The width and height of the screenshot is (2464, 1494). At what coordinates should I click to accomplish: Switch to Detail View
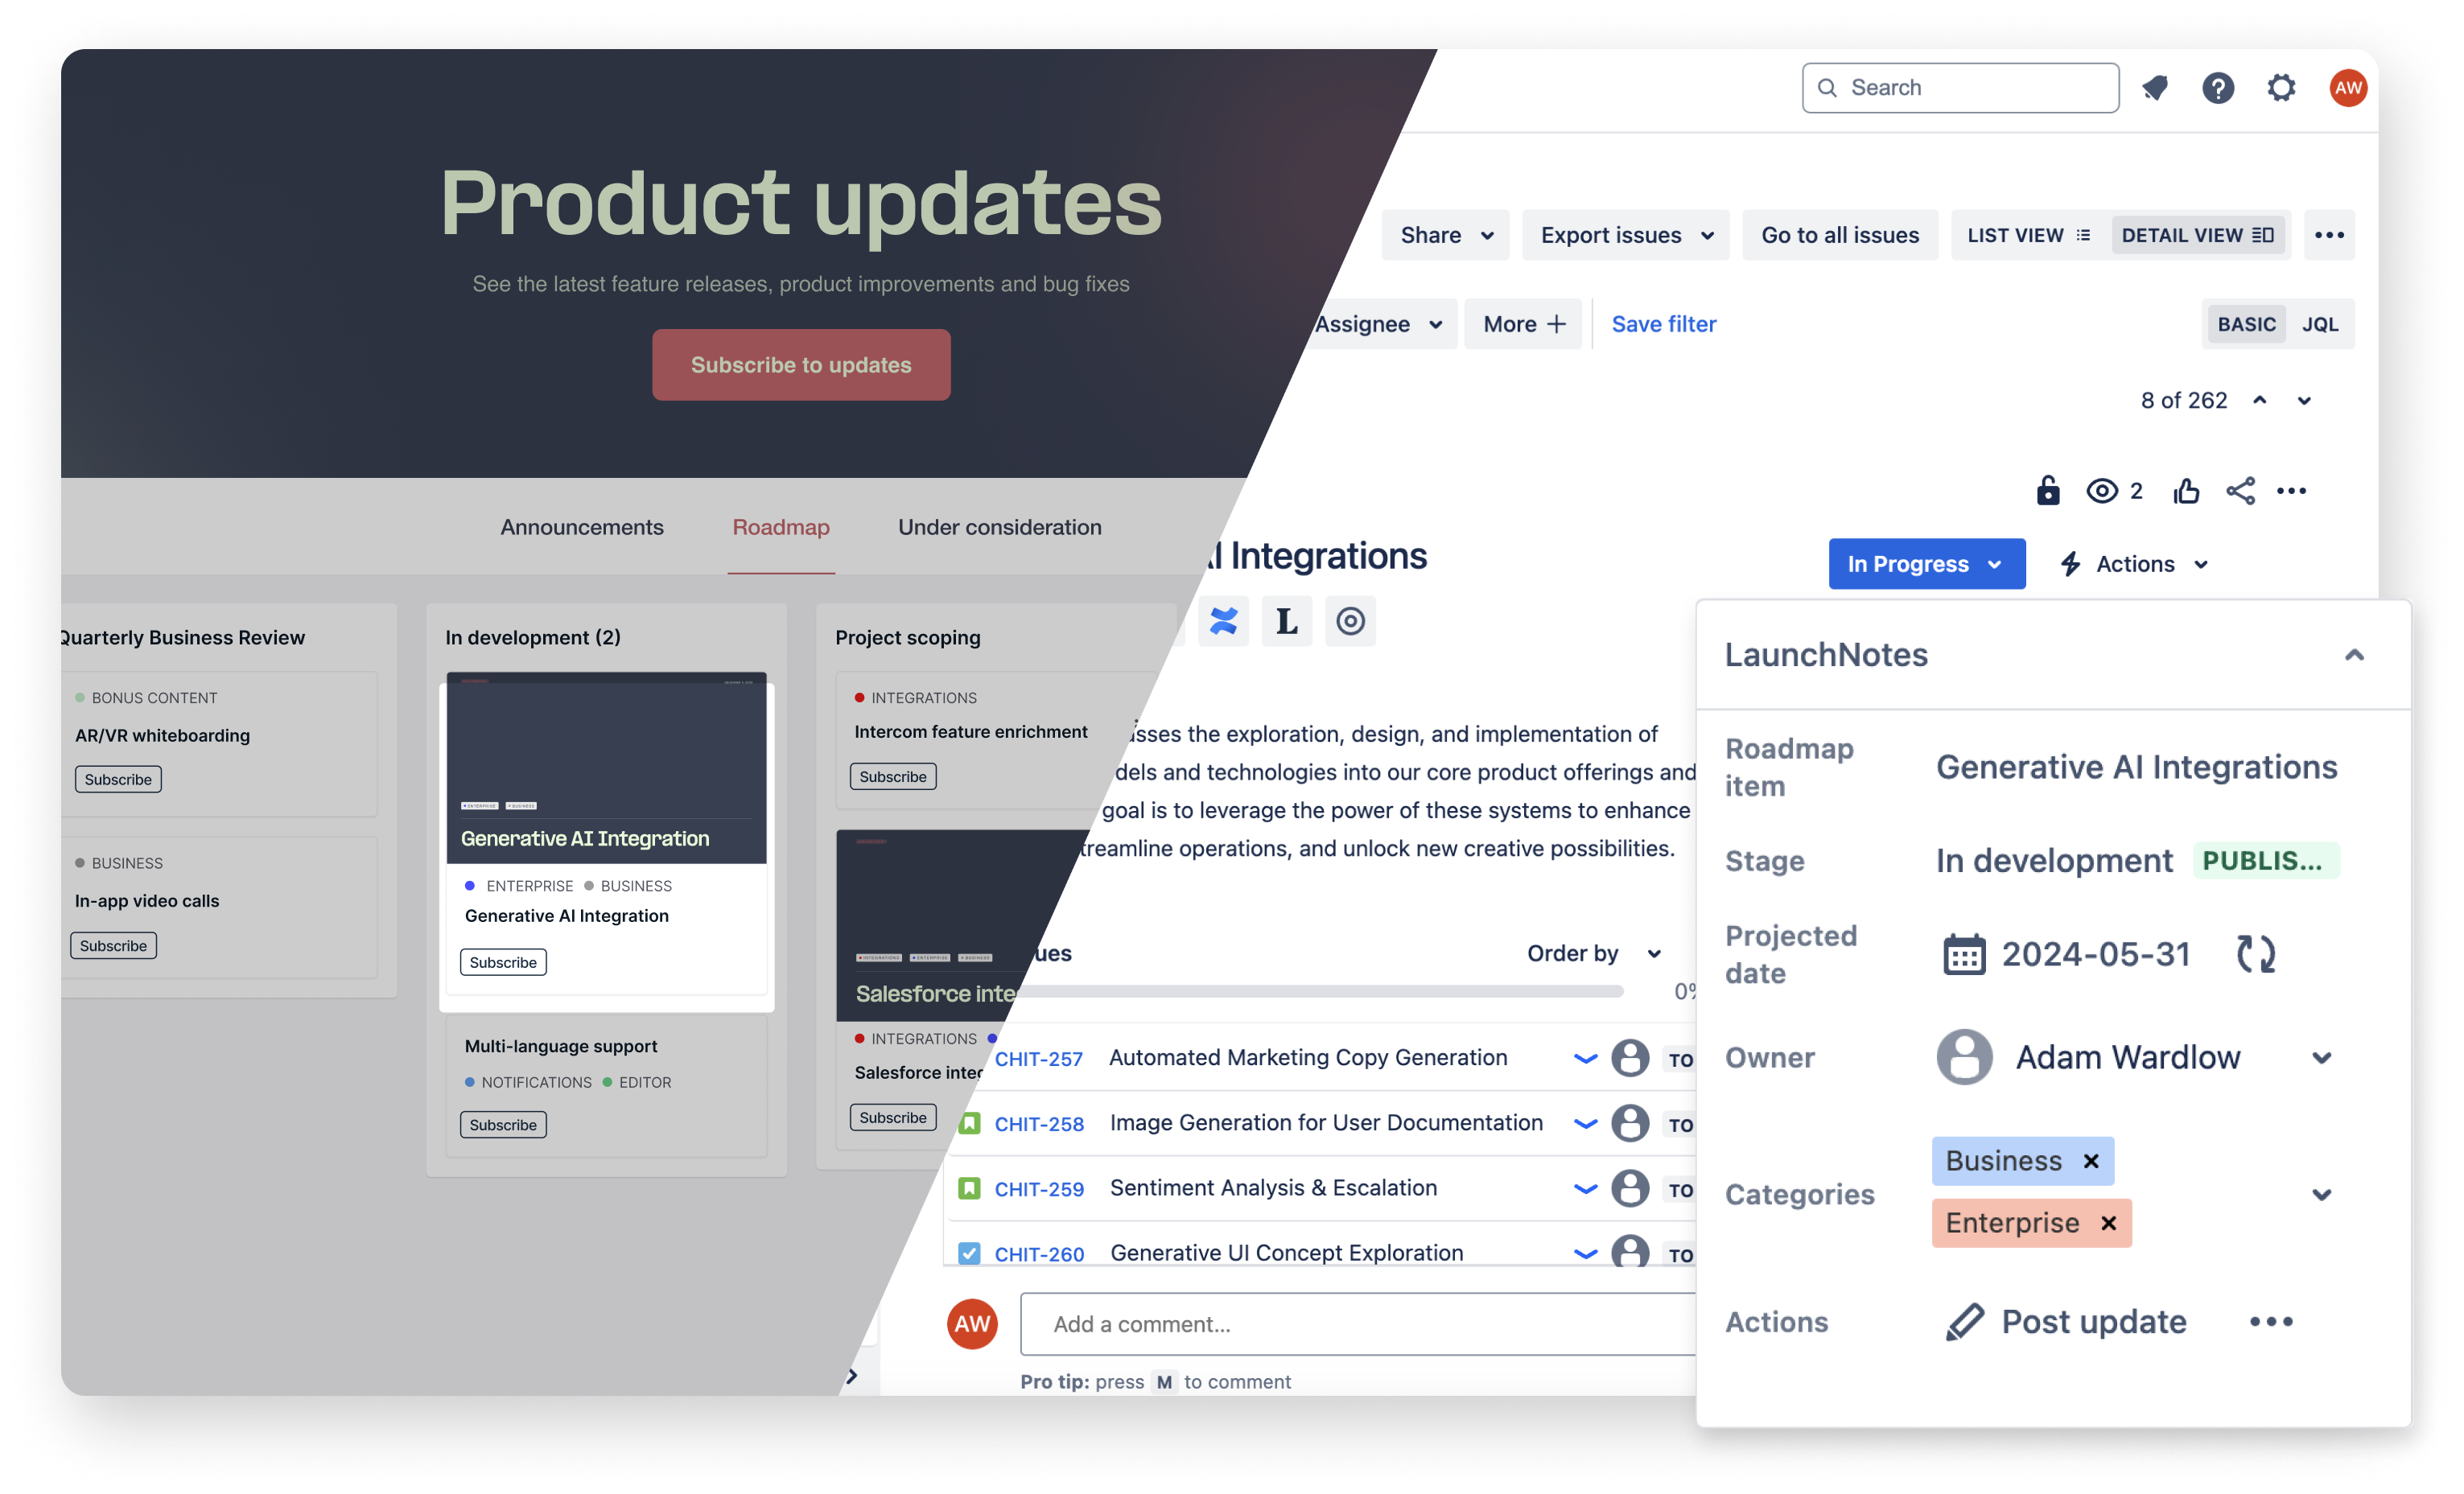[2198, 235]
